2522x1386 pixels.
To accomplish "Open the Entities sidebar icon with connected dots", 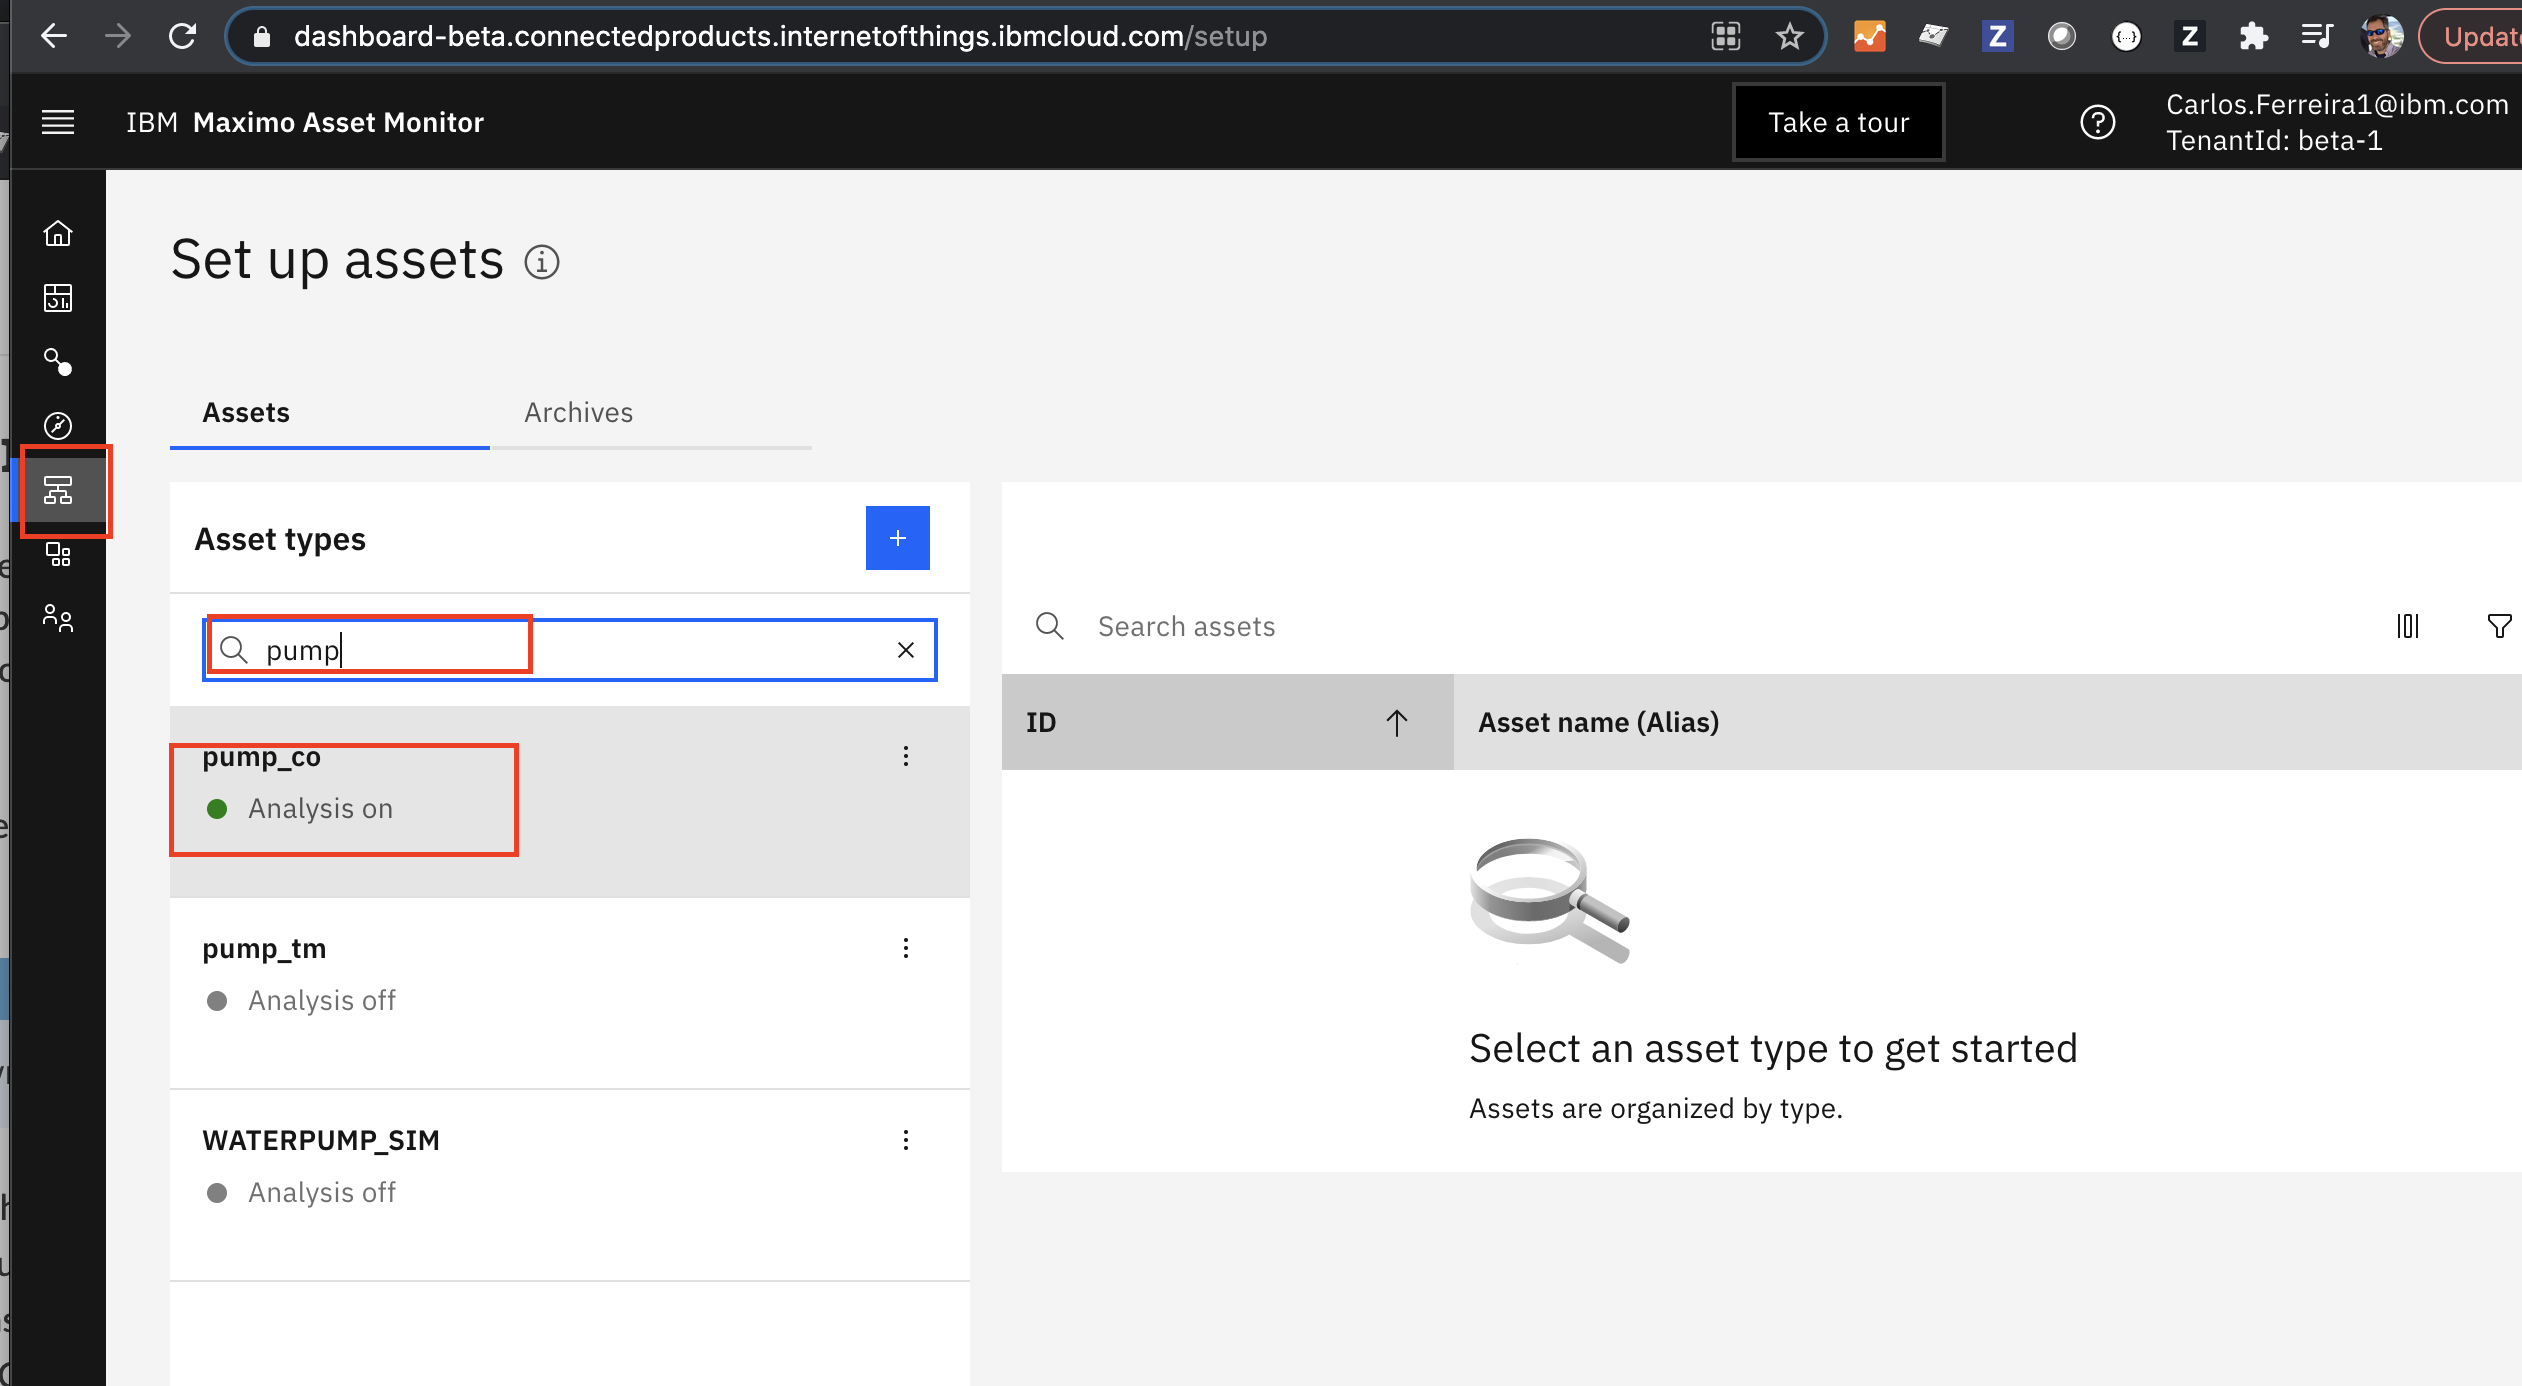I will [58, 362].
